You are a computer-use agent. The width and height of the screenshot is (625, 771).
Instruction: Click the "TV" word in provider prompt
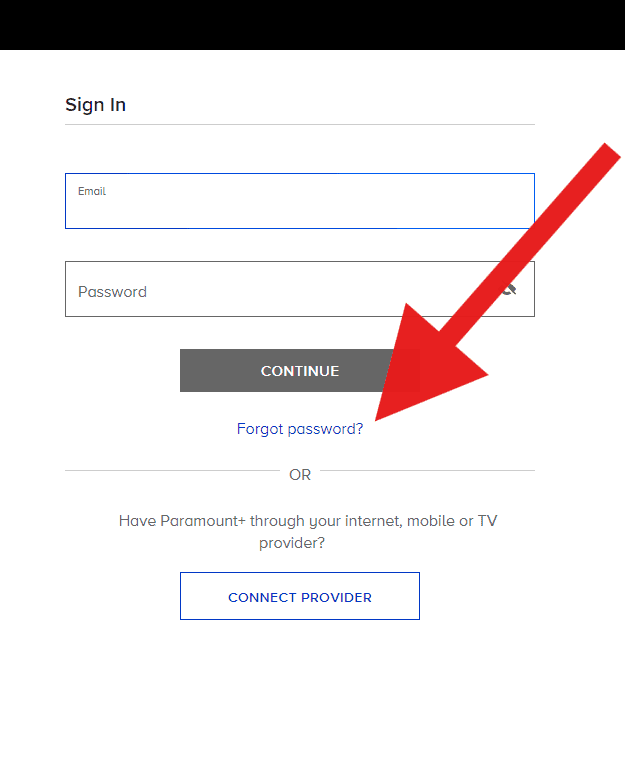(x=487, y=521)
